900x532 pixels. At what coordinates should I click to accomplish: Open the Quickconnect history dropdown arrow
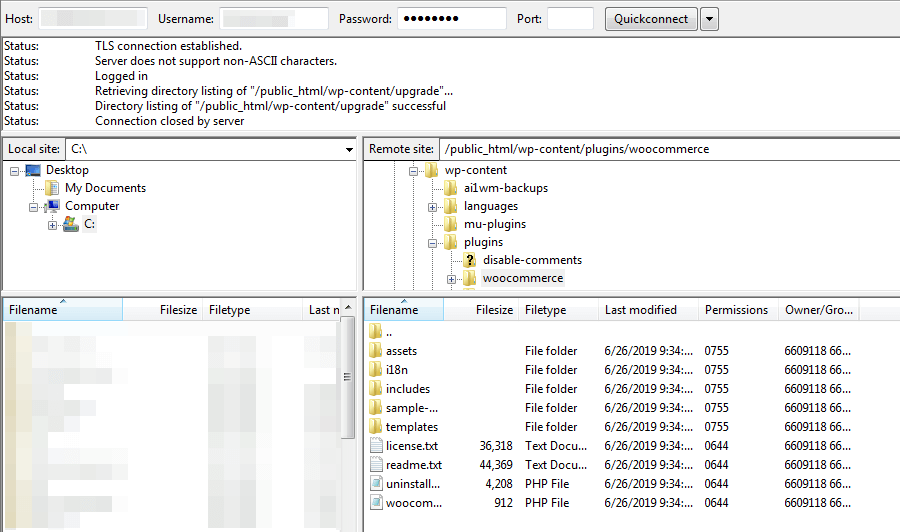click(x=709, y=19)
